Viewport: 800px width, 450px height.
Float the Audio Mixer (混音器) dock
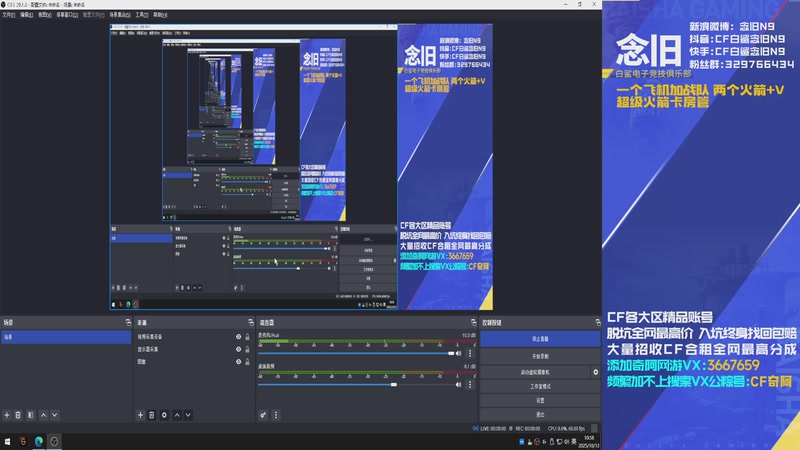[473, 322]
